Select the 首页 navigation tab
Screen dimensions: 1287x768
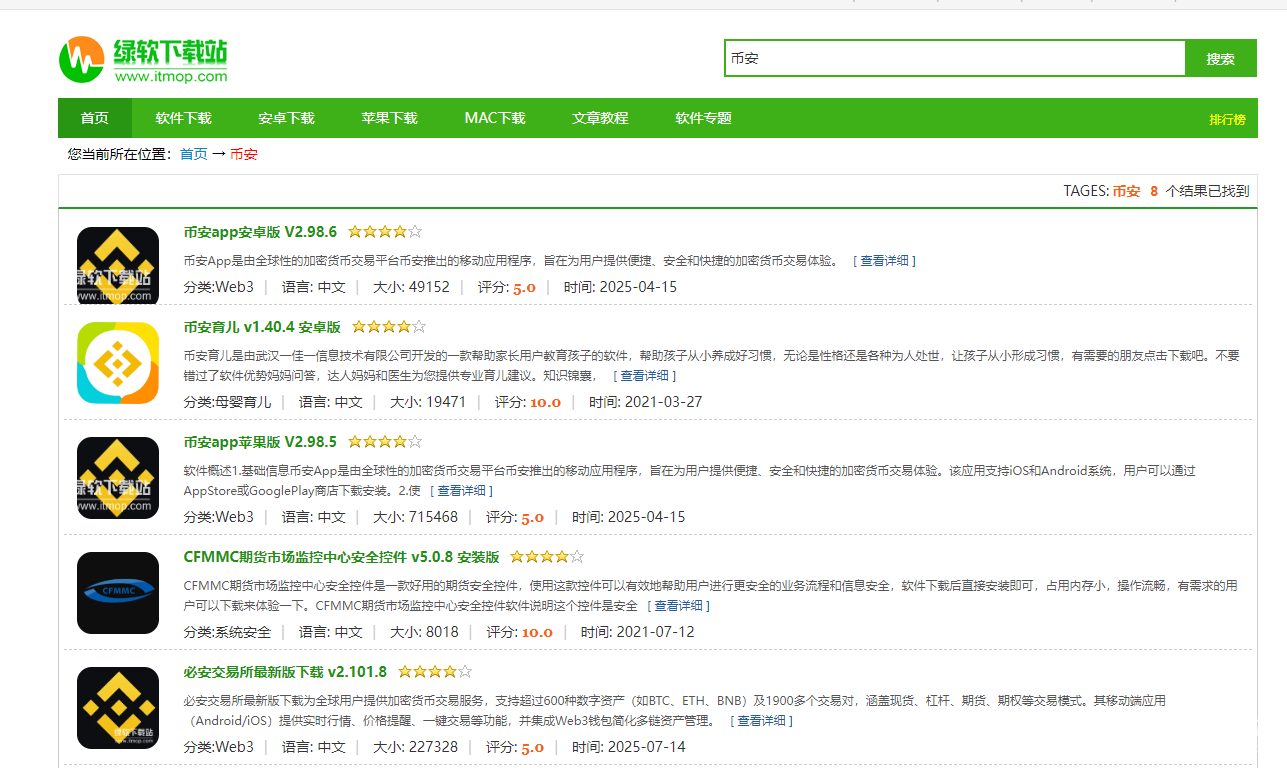pos(95,118)
